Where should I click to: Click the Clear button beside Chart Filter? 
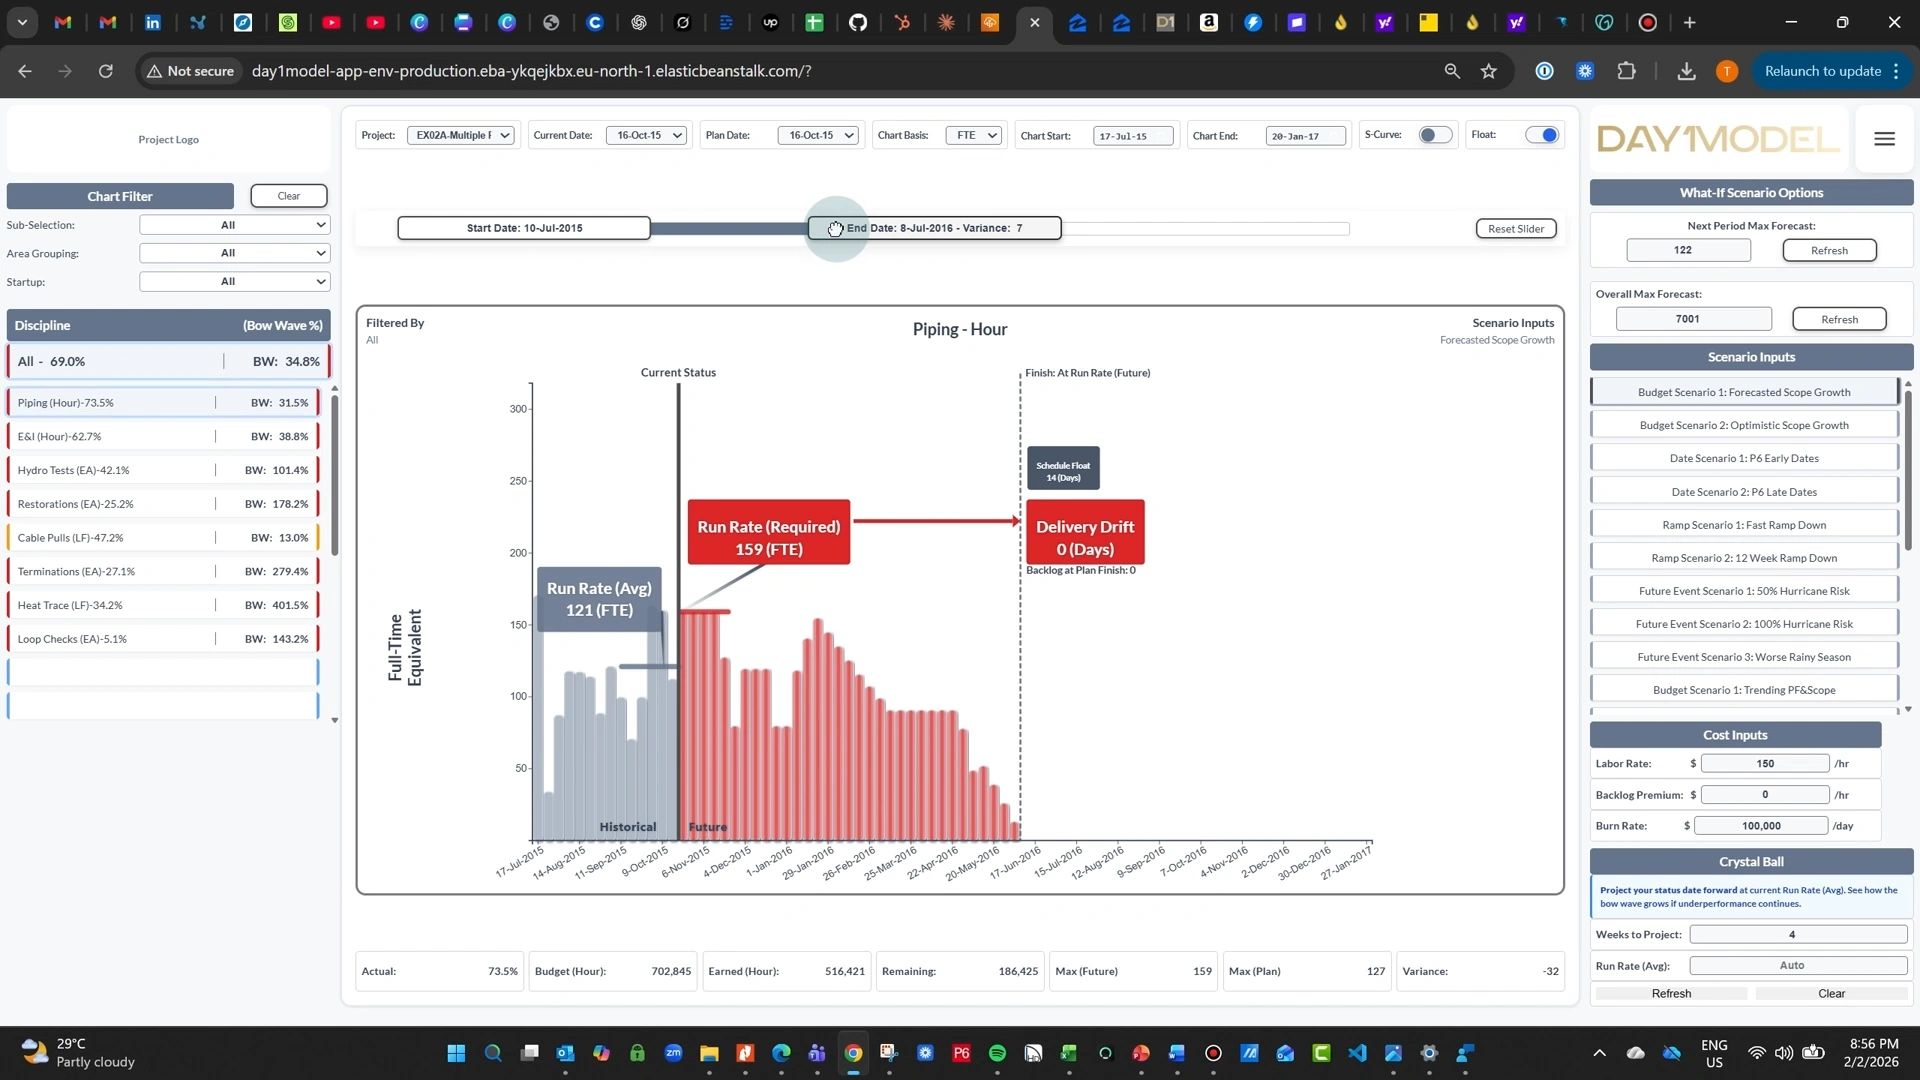click(288, 196)
